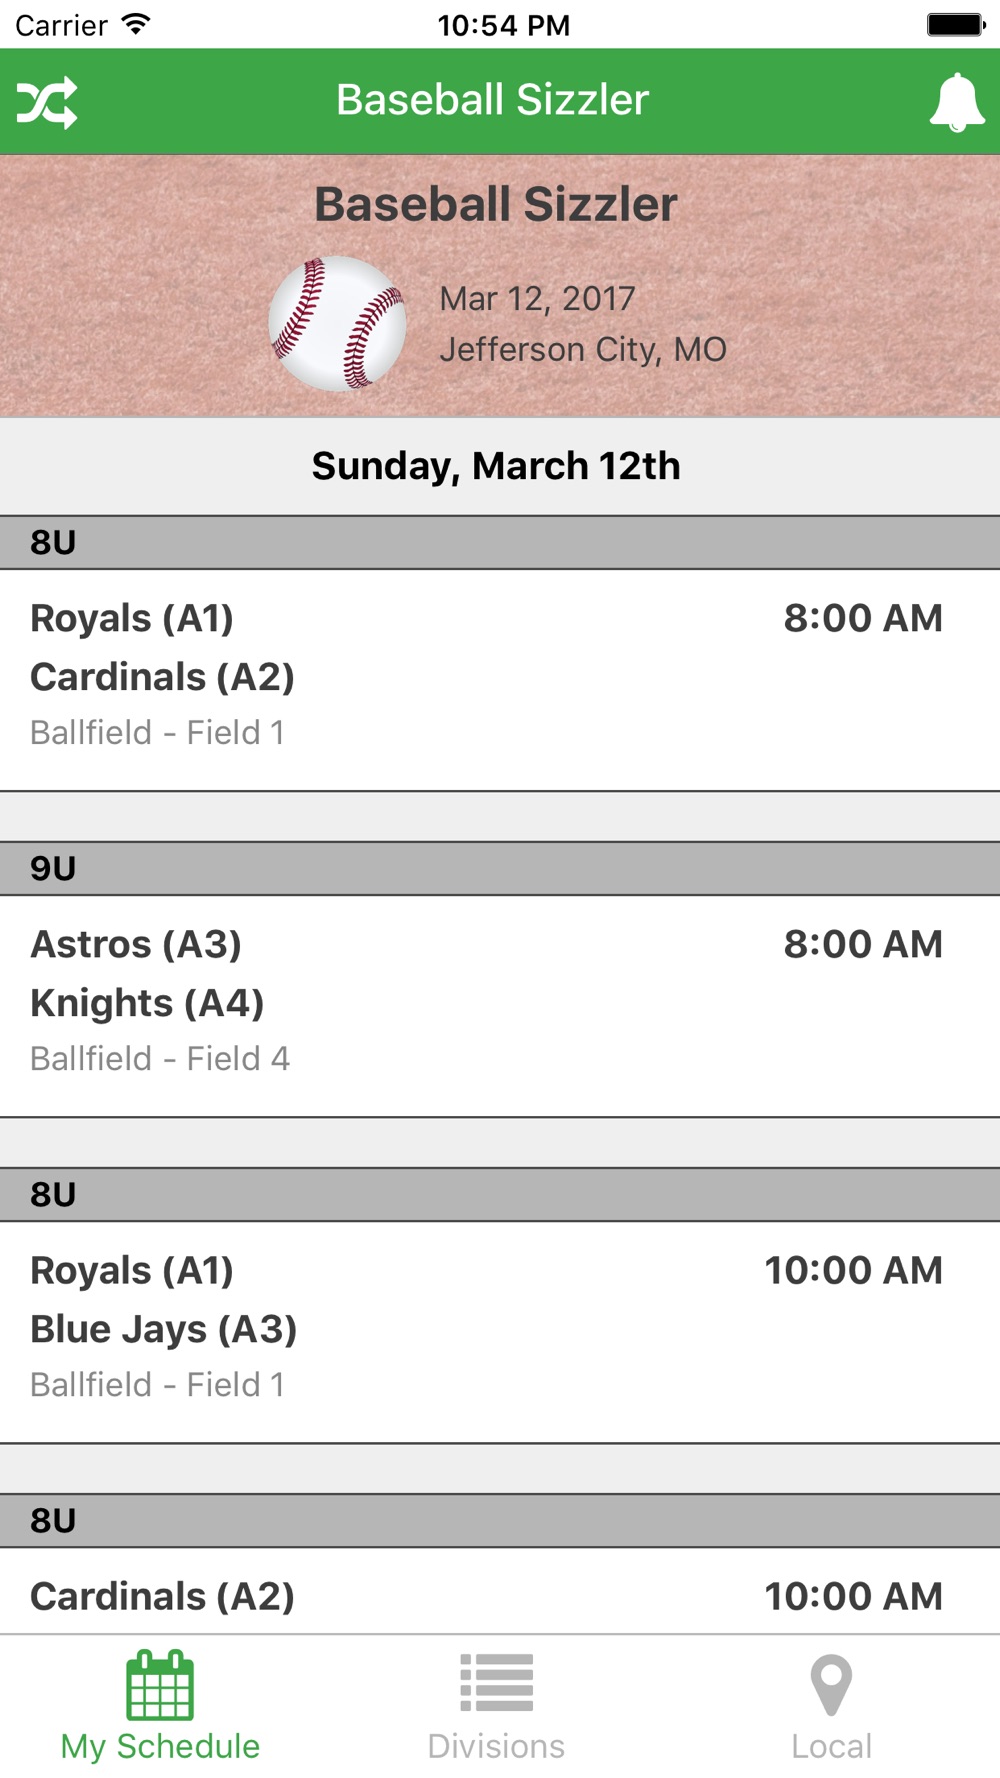
Task: Tap the baseball logo image
Action: (x=338, y=323)
